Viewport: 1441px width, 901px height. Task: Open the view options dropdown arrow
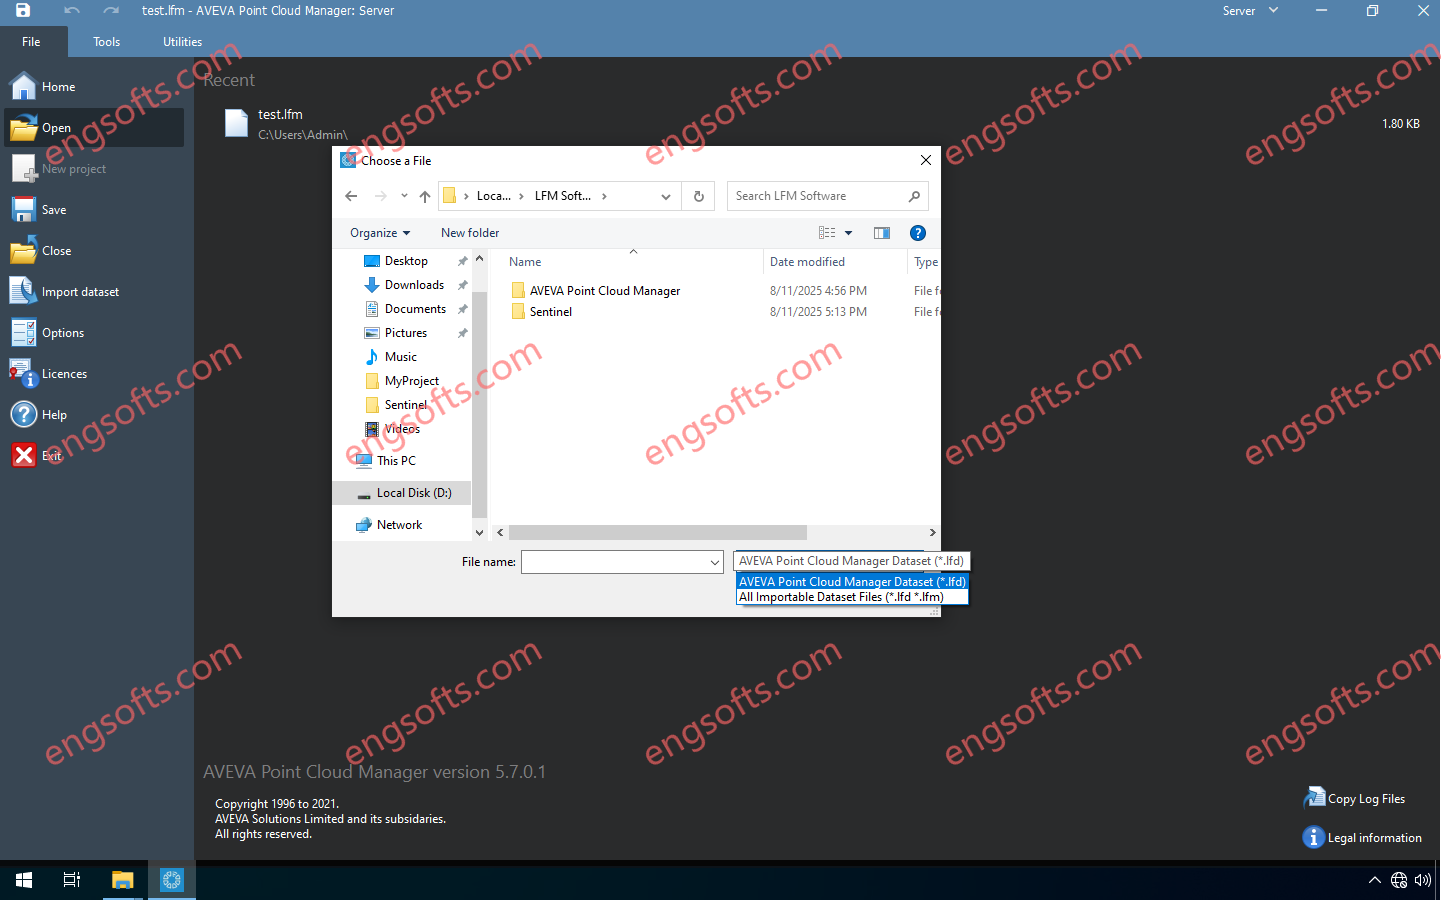[x=849, y=233]
